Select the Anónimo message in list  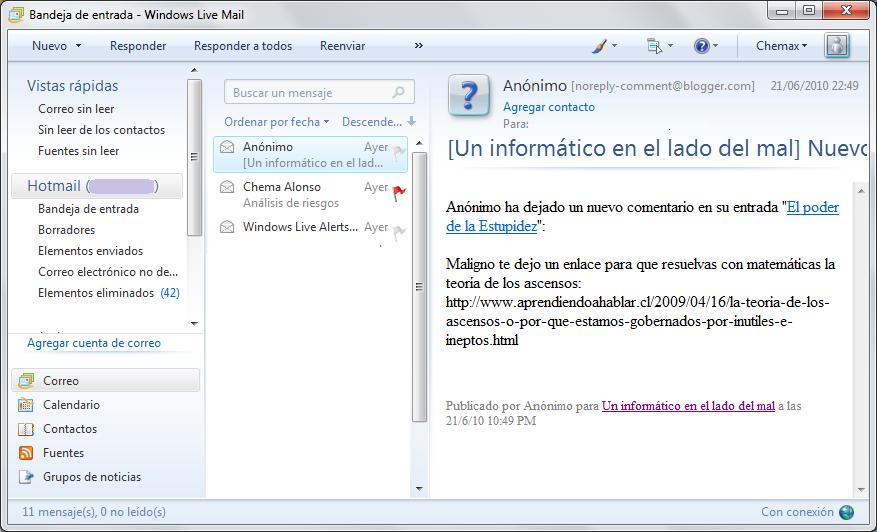click(310, 154)
